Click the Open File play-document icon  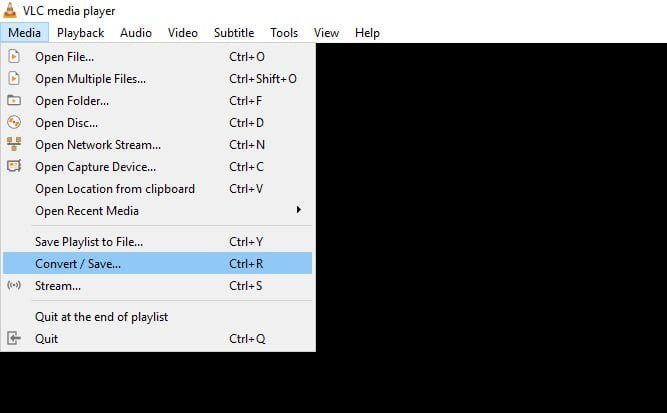pyautogui.click(x=14, y=56)
